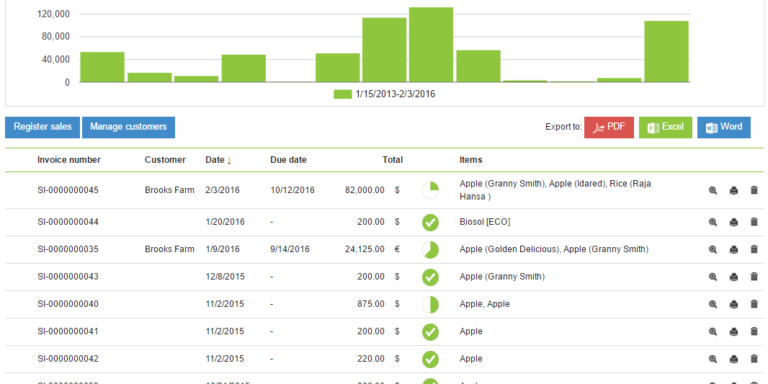View invoice SI-0000000042 with magnifier icon
This screenshot has height=384, width=768.
point(713,359)
